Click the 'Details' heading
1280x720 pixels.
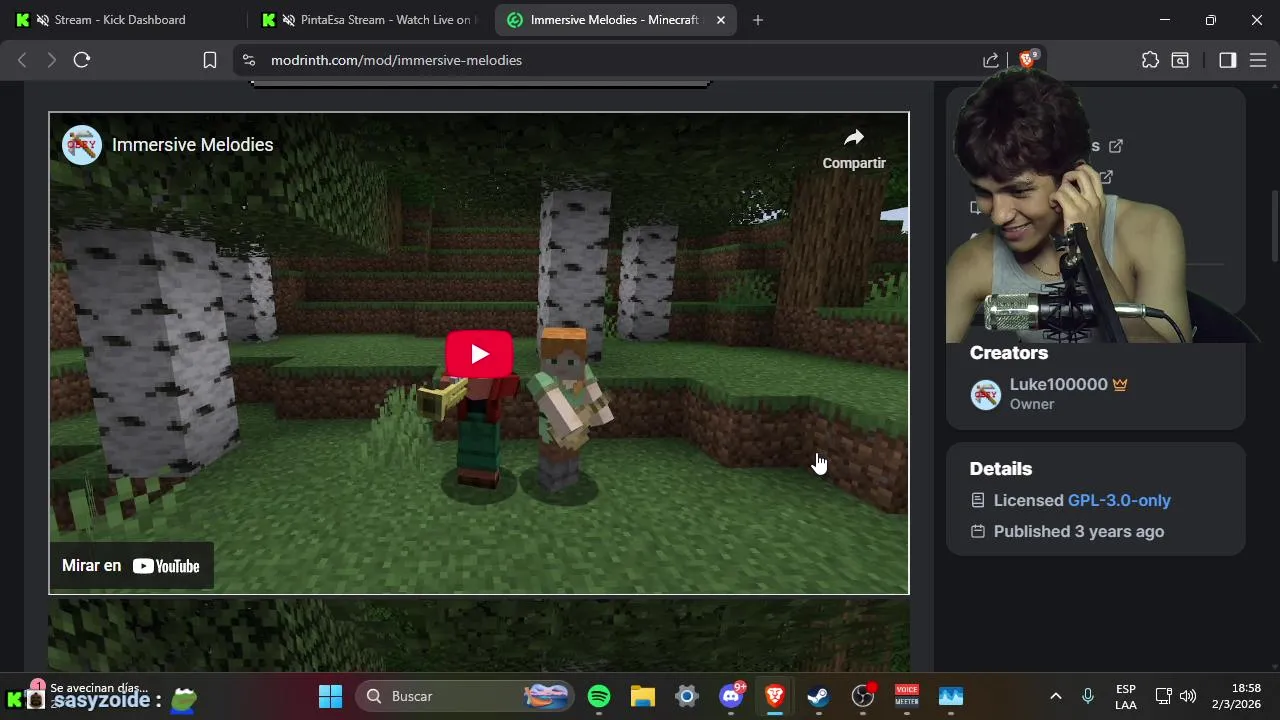coord(1000,469)
